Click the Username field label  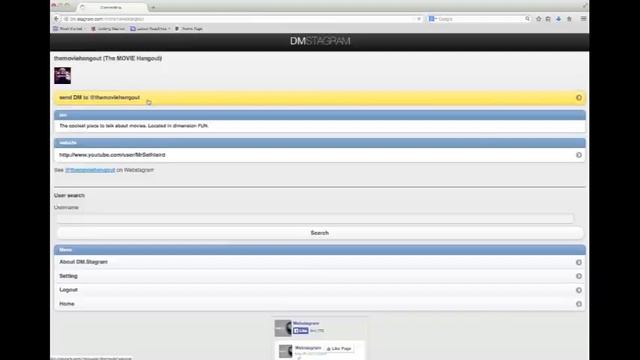pos(66,207)
